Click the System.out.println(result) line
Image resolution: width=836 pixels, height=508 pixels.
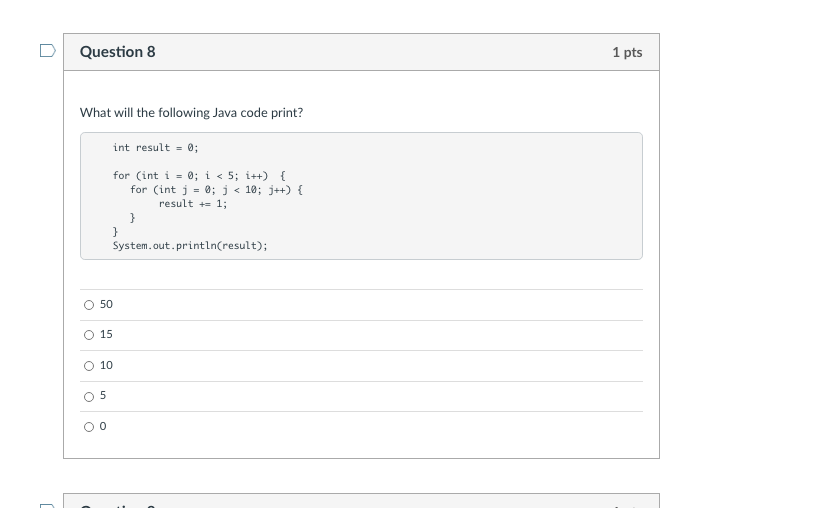coord(190,246)
